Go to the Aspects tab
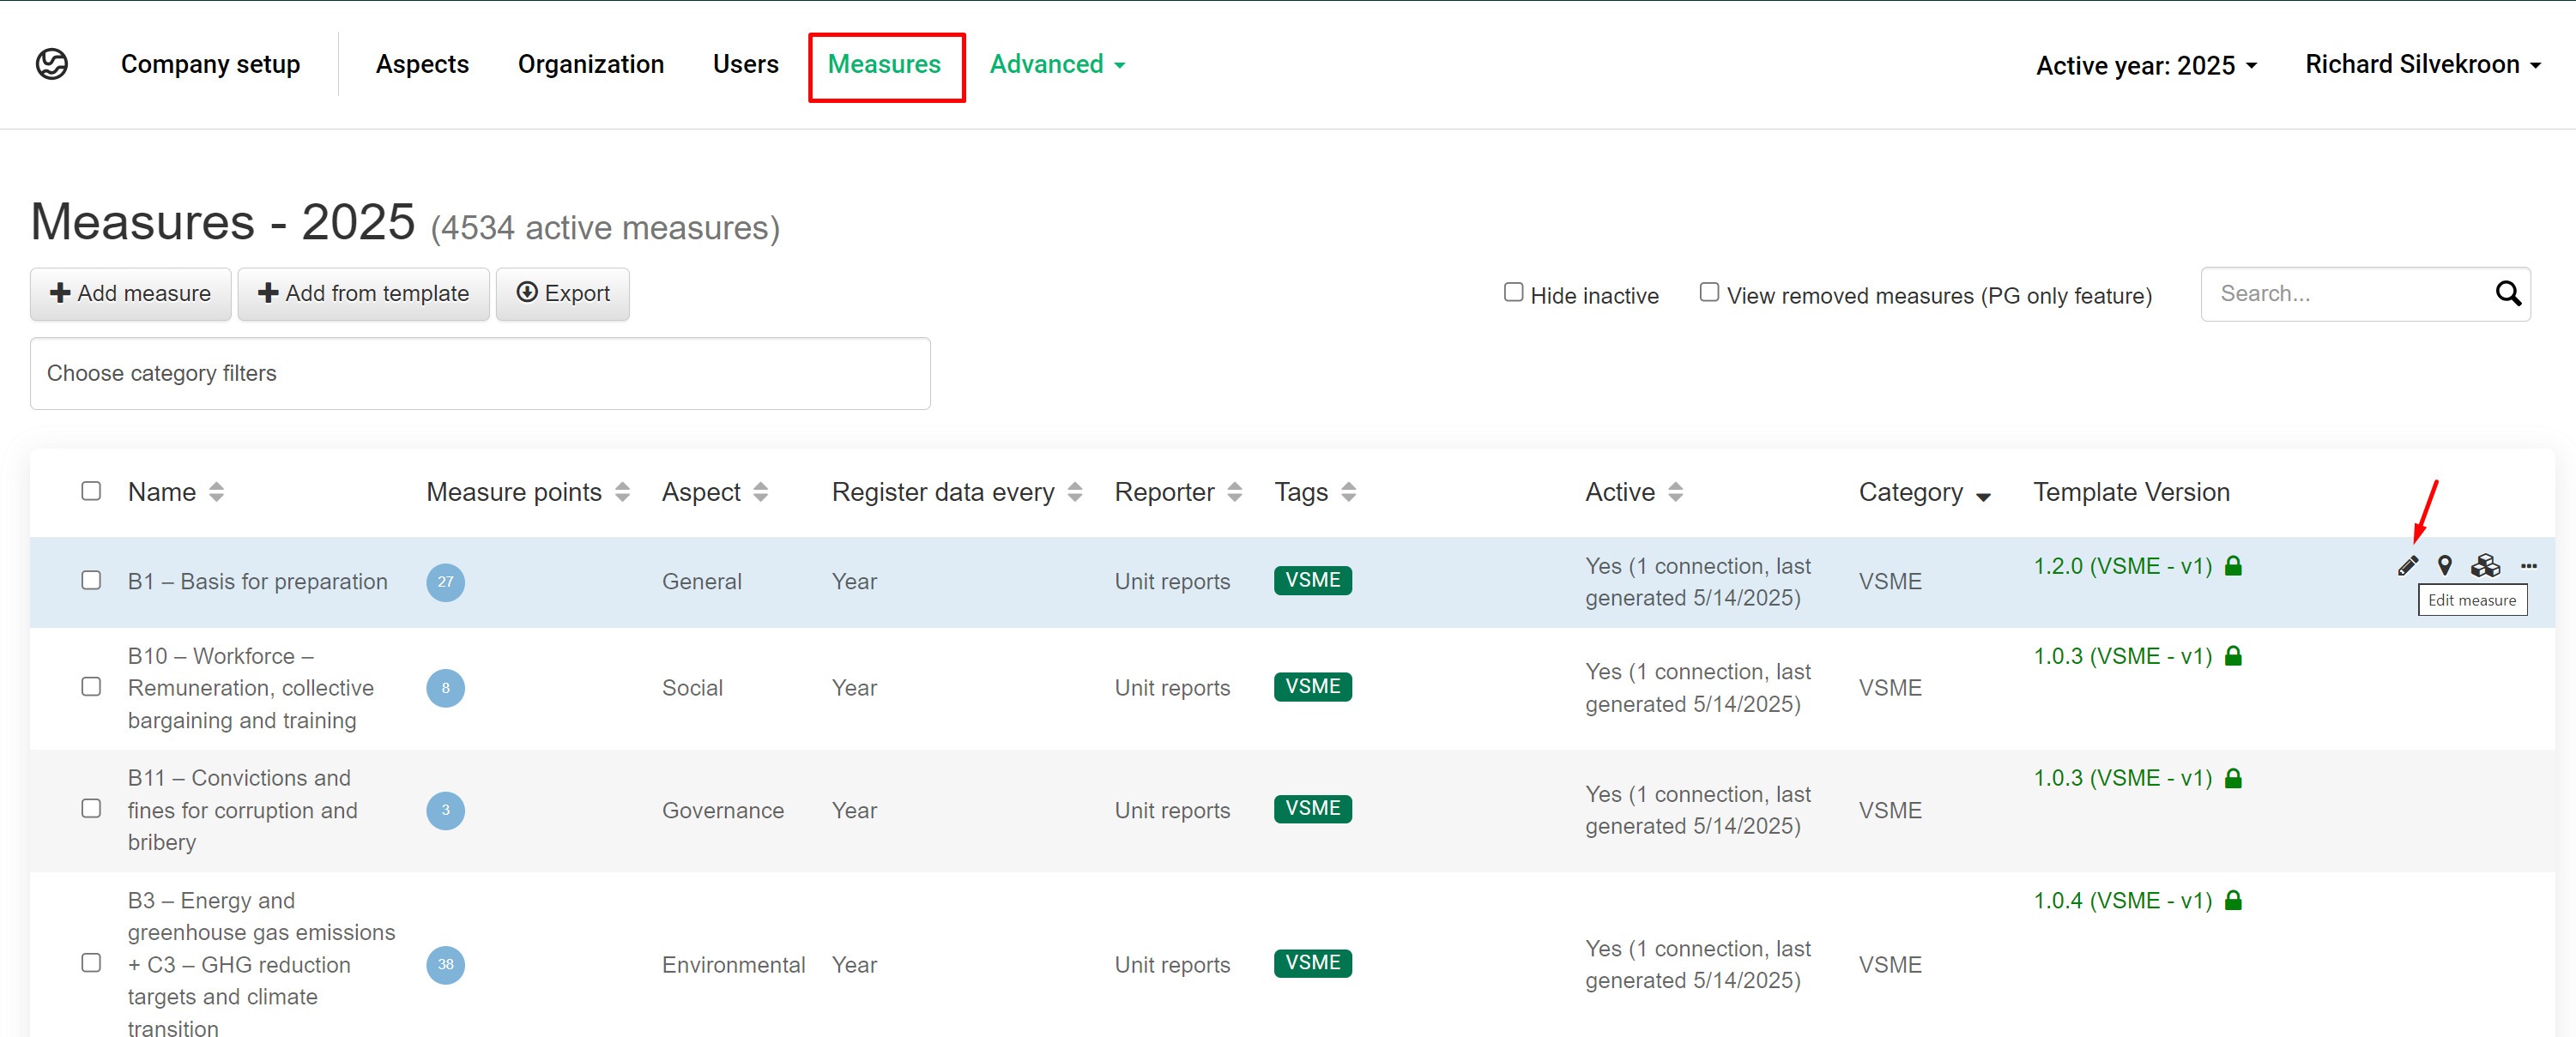The image size is (2576, 1037). tap(422, 65)
